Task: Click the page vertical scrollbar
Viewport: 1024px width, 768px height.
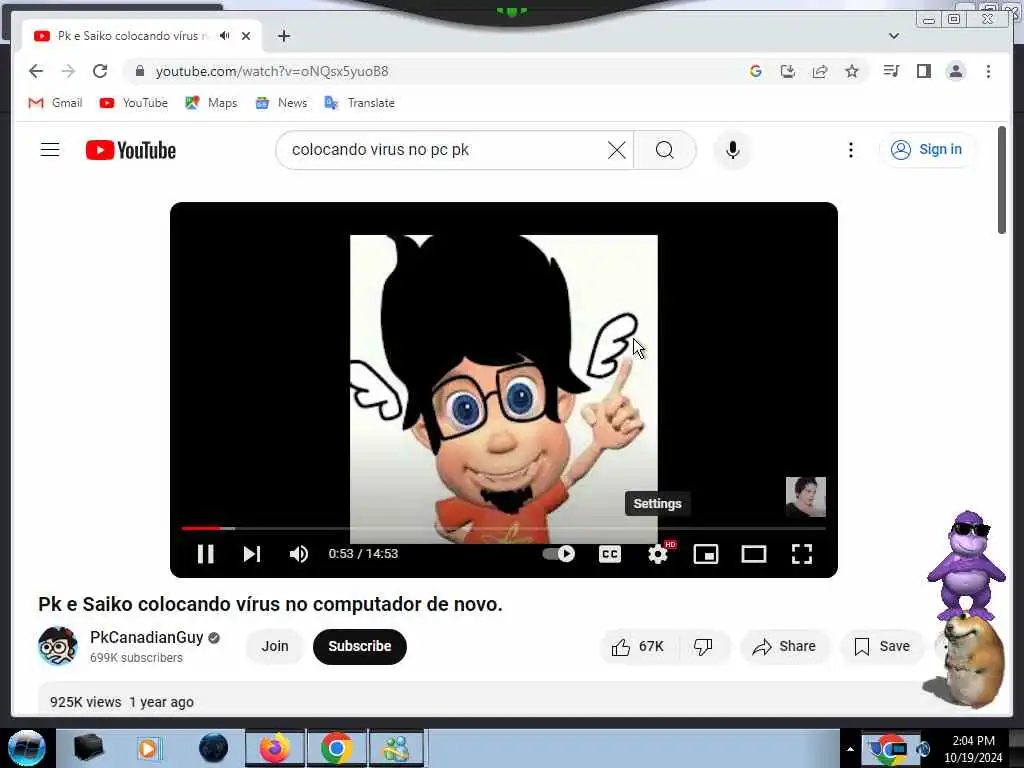Action: point(1002,180)
